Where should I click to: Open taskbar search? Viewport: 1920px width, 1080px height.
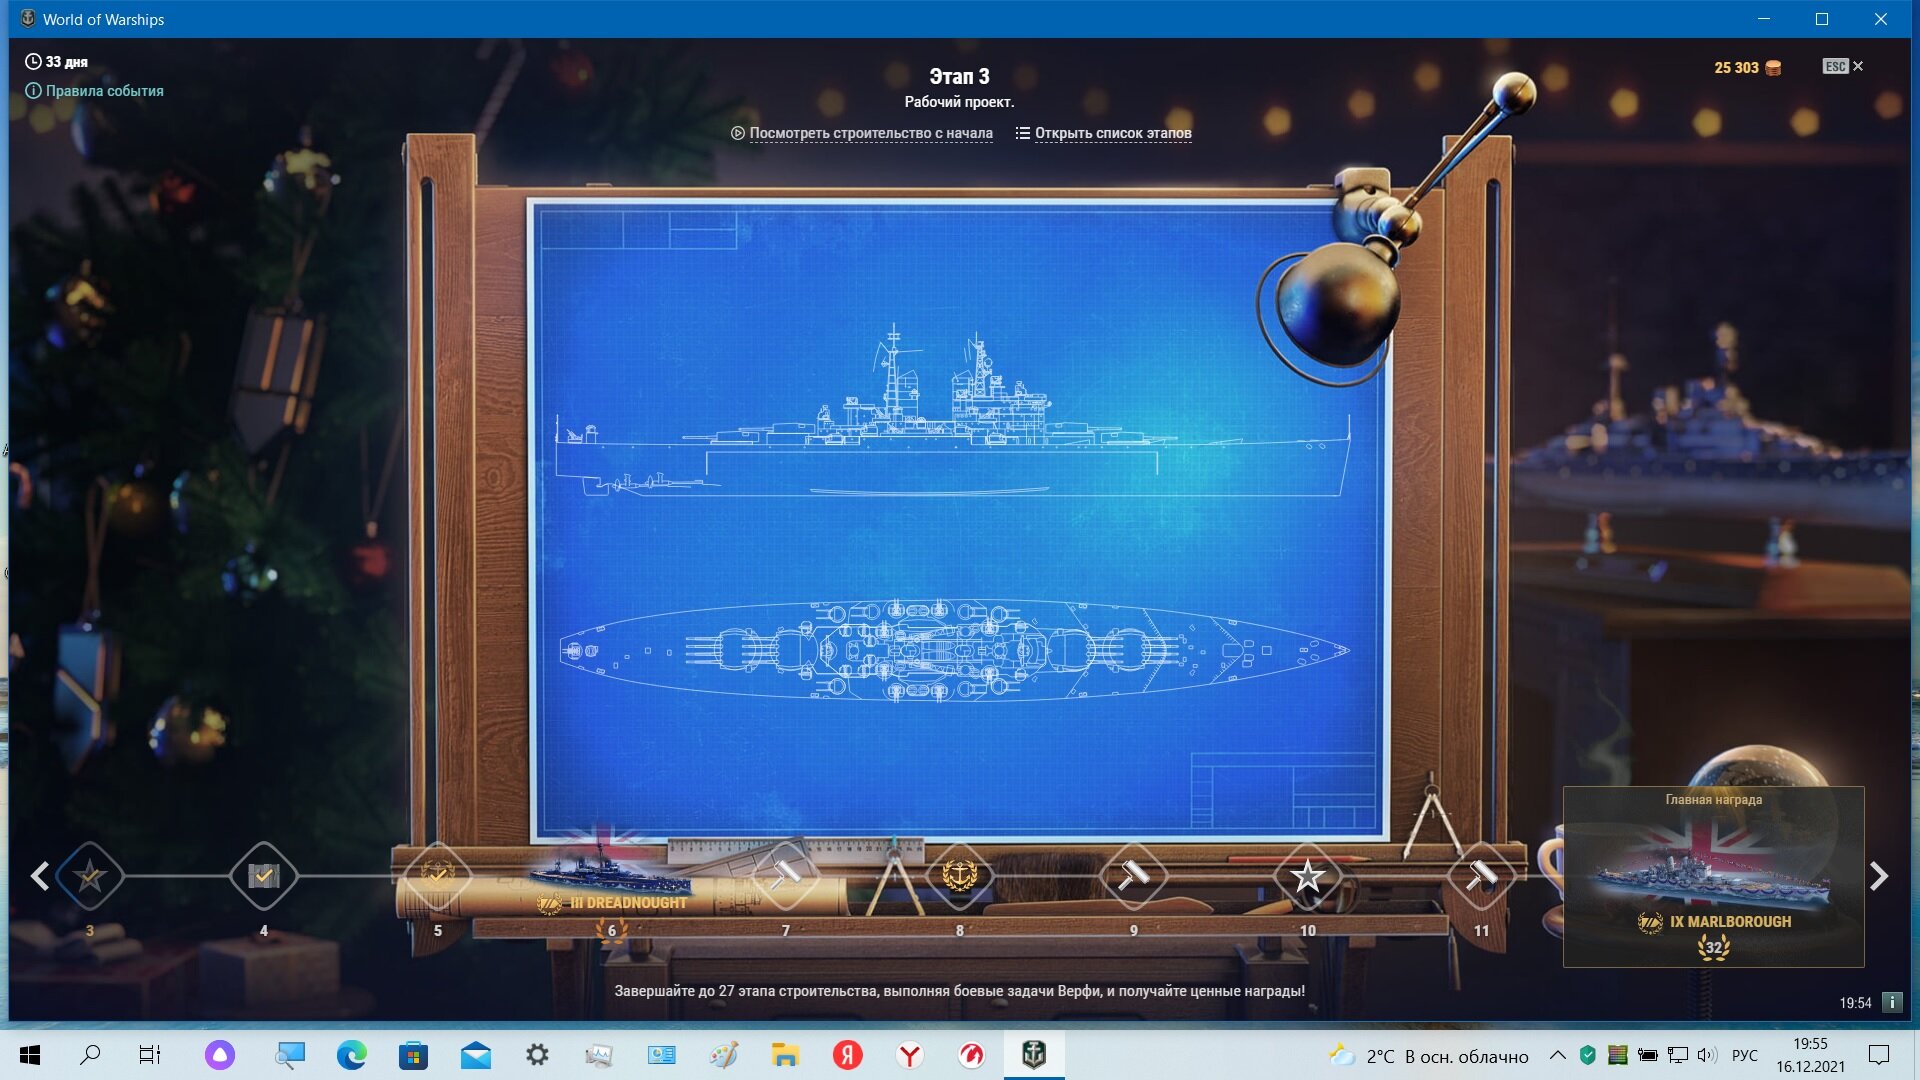click(x=90, y=1055)
